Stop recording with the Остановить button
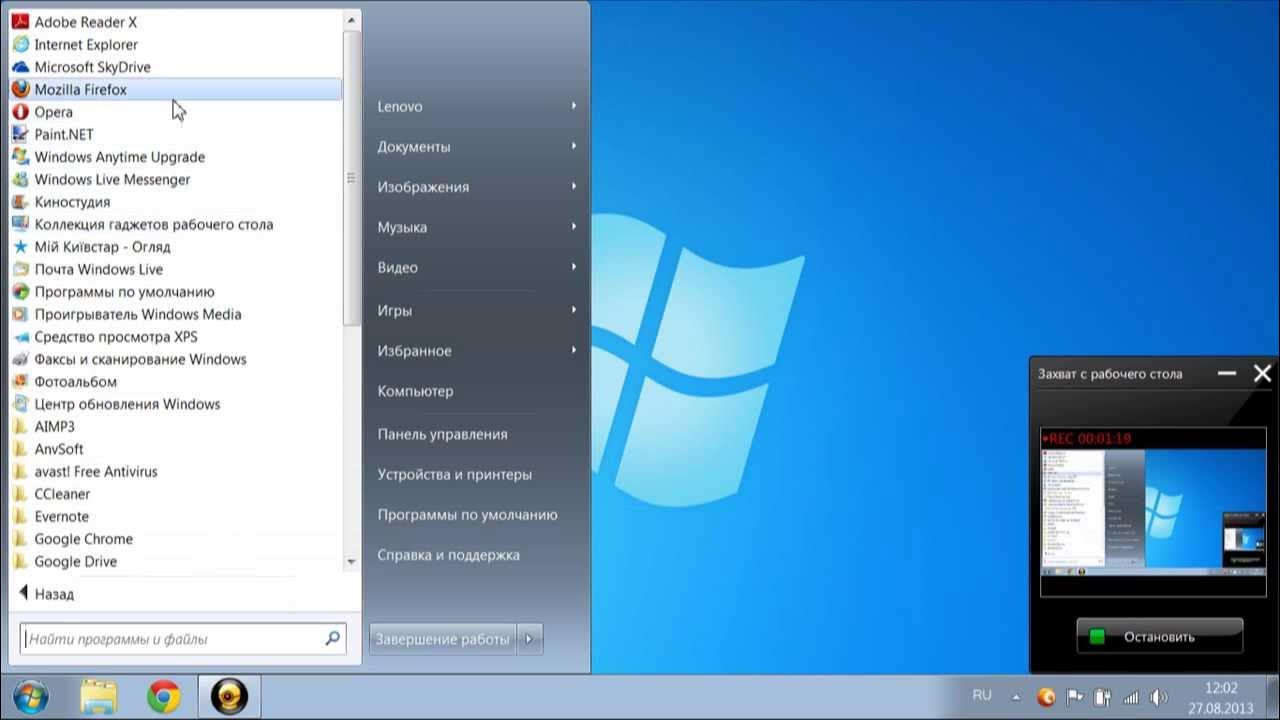This screenshot has height=720, width=1280. point(1159,636)
